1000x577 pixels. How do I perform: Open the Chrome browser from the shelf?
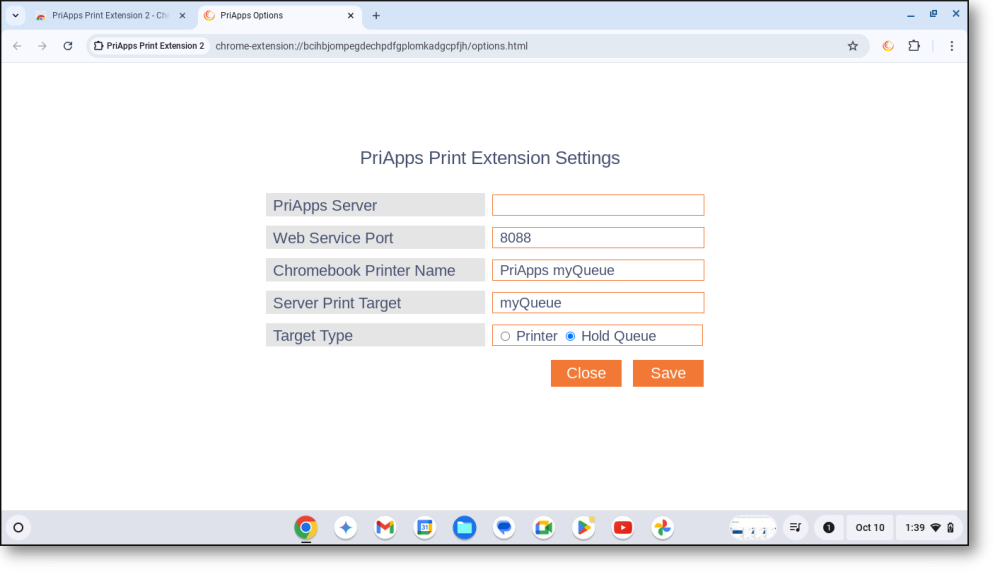coord(305,528)
